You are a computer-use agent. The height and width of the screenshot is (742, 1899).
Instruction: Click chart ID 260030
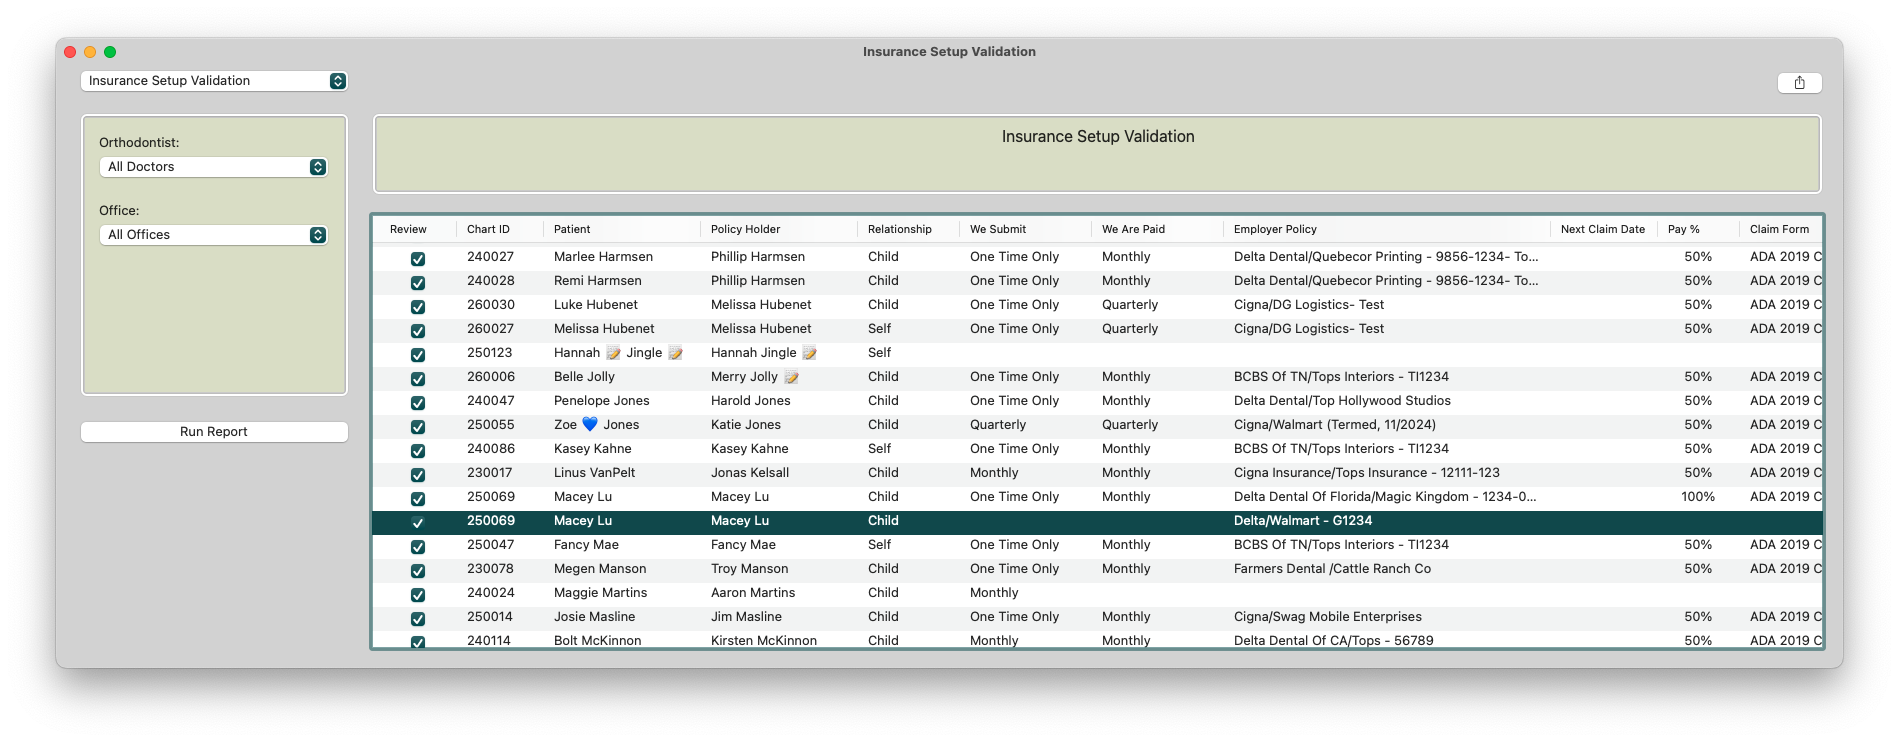[x=490, y=305]
